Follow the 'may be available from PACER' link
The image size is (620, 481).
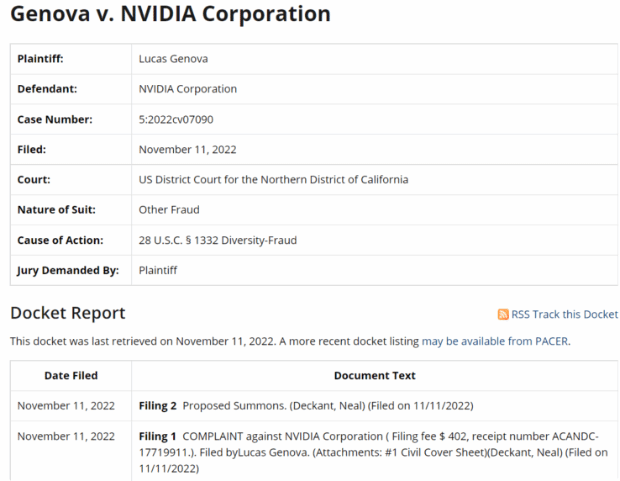click(495, 341)
